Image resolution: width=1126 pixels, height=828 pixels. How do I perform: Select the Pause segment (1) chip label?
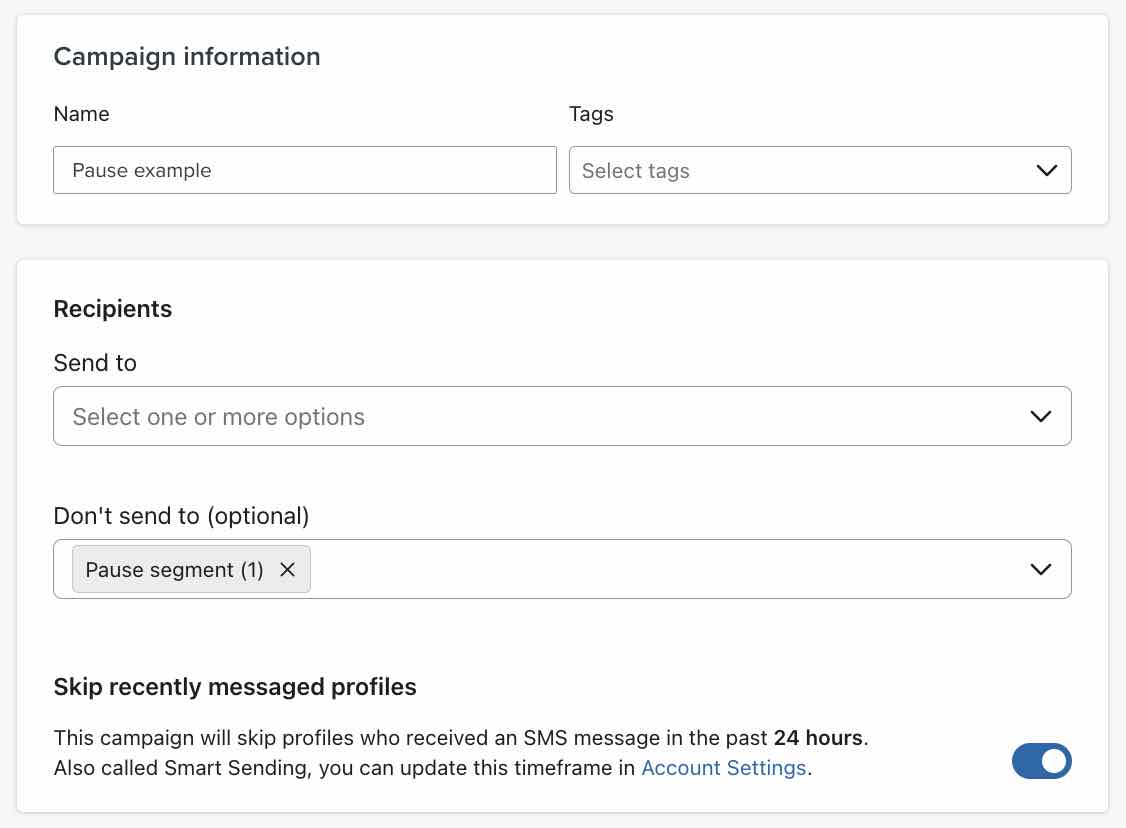(174, 570)
